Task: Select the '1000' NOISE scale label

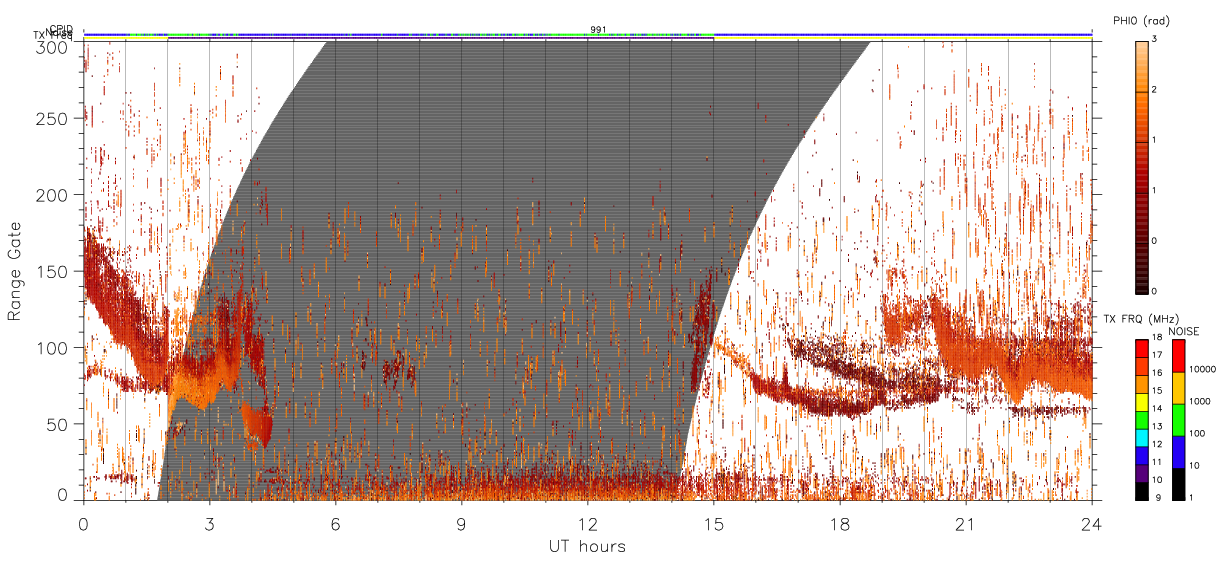Action: [1201, 401]
